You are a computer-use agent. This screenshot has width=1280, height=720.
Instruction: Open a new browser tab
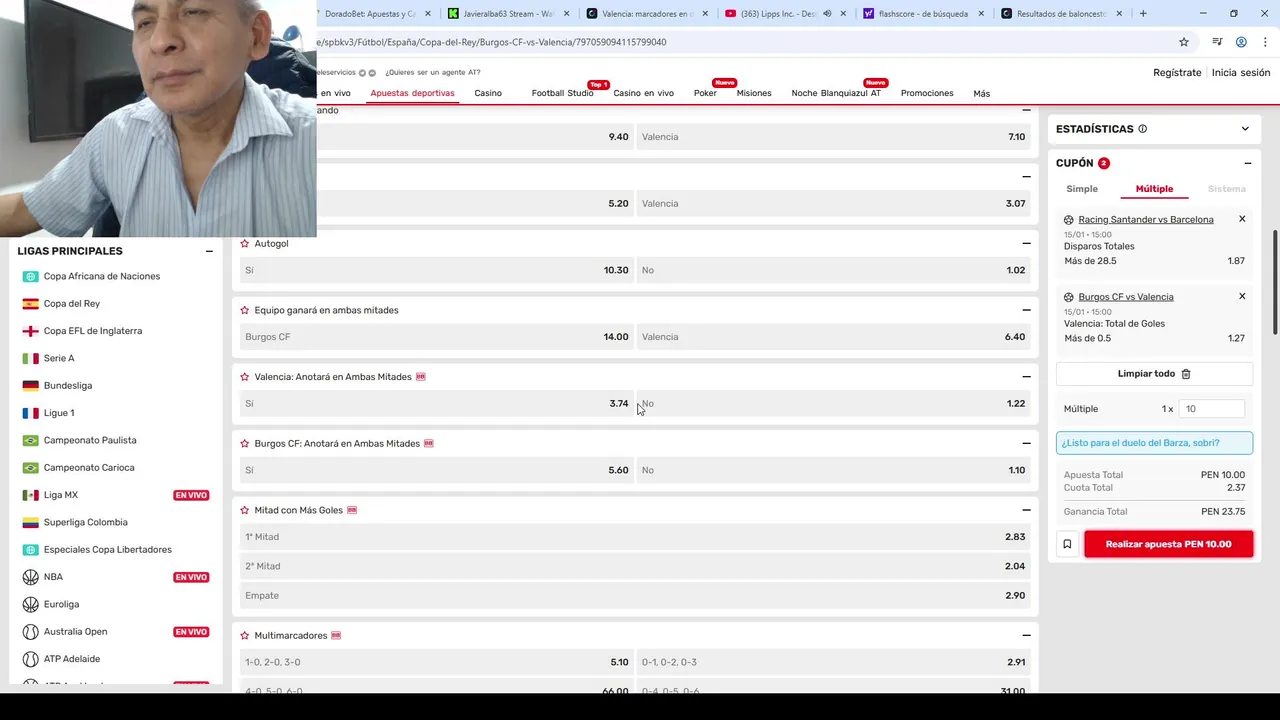1143,14
